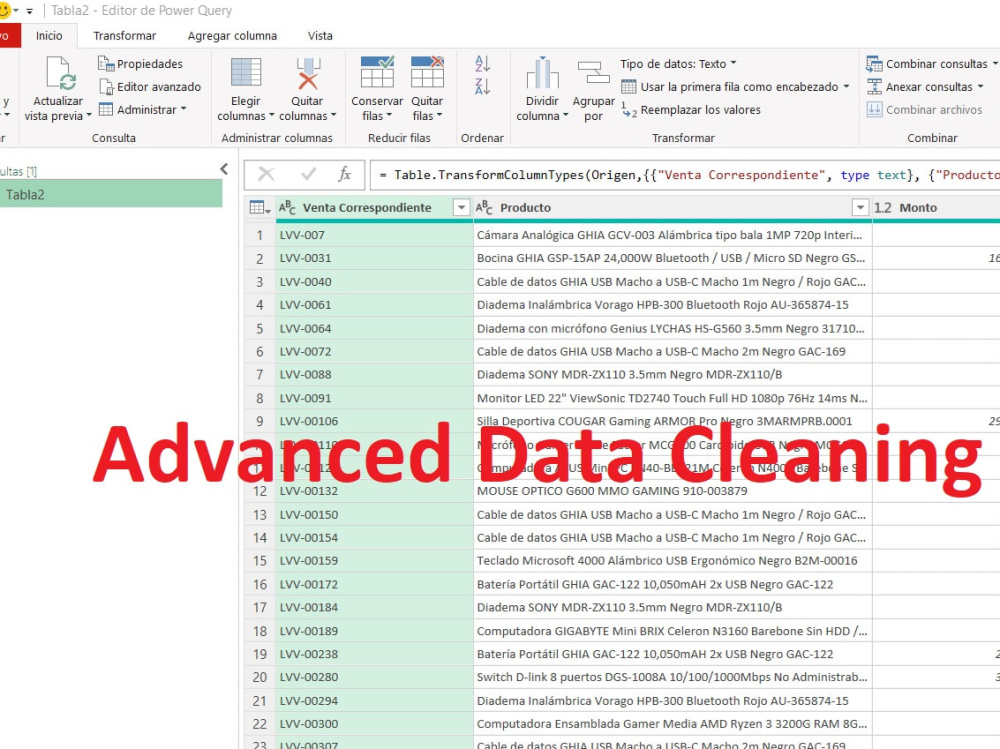Viewport: 1000px width, 749px height.
Task: Click the fx function icon
Action: tap(344, 174)
